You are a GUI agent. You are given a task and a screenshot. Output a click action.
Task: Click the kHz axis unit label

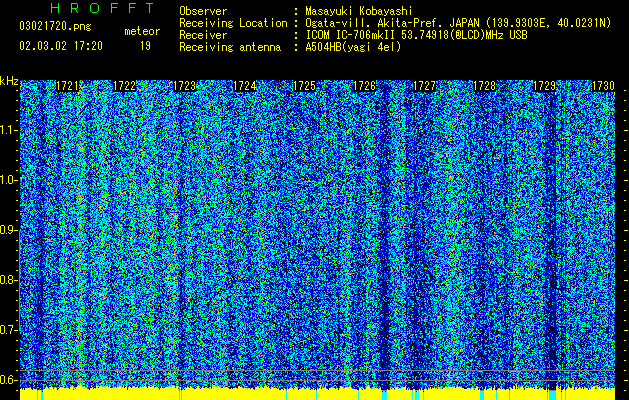point(9,81)
